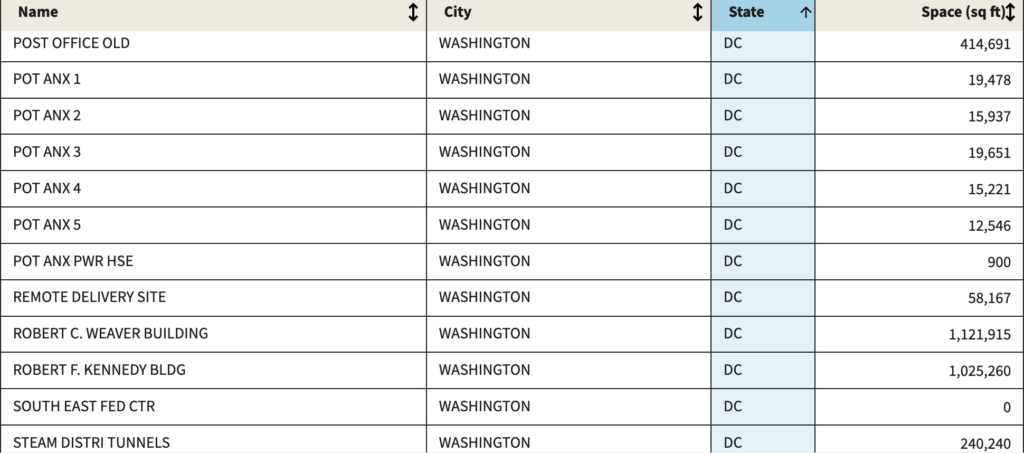The height and width of the screenshot is (453, 1024).
Task: Click DC state in POT ANX 5 row
Action: click(733, 224)
